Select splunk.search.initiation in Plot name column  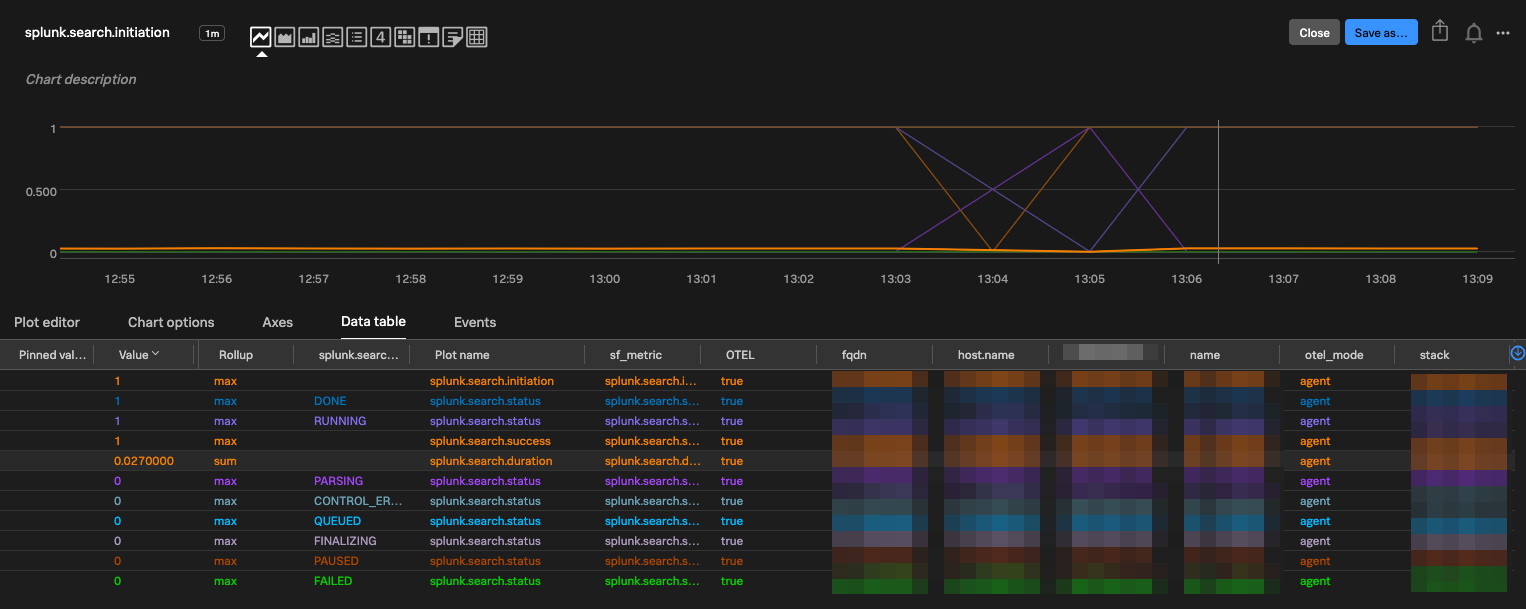492,381
